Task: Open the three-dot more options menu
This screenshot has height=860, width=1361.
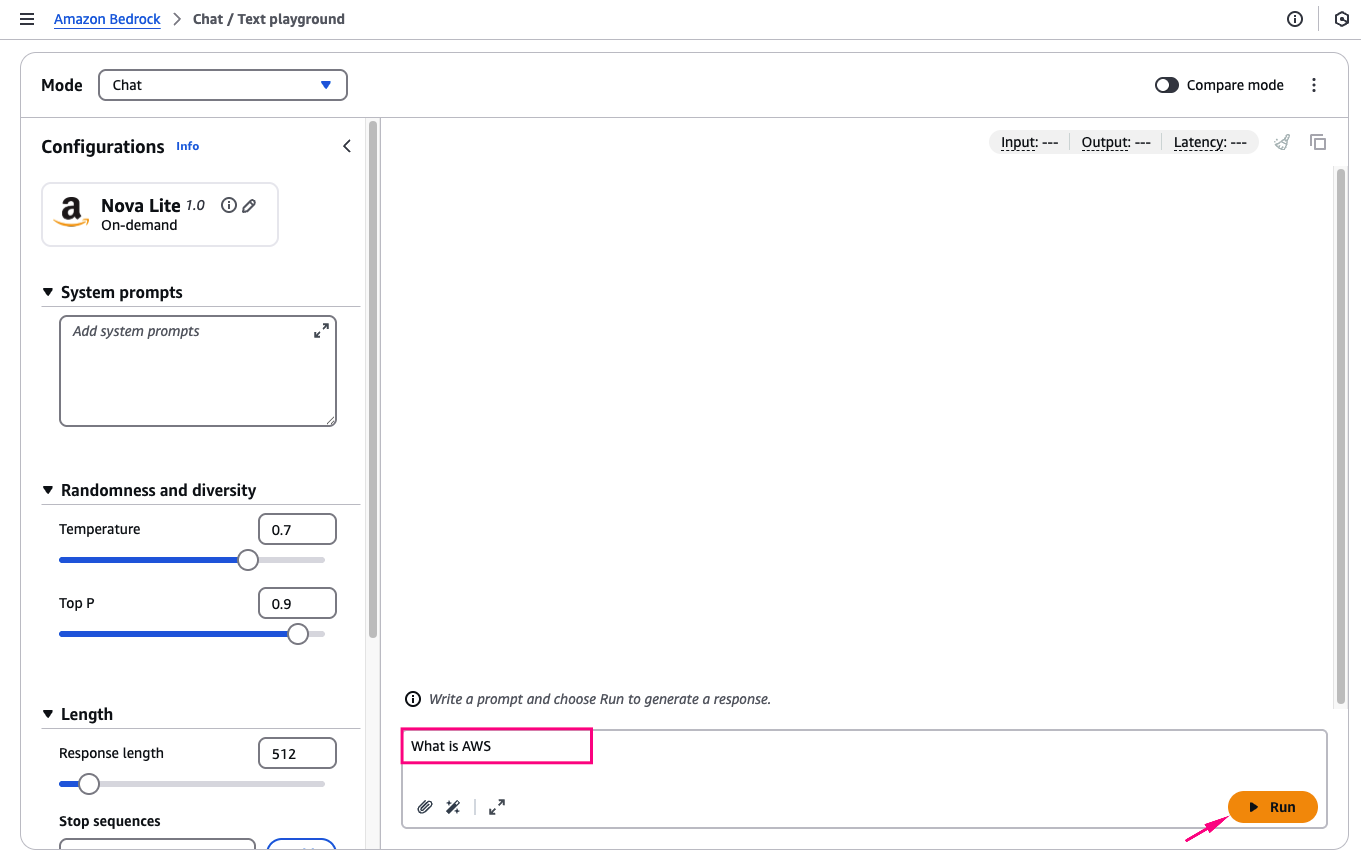Action: click(1314, 85)
